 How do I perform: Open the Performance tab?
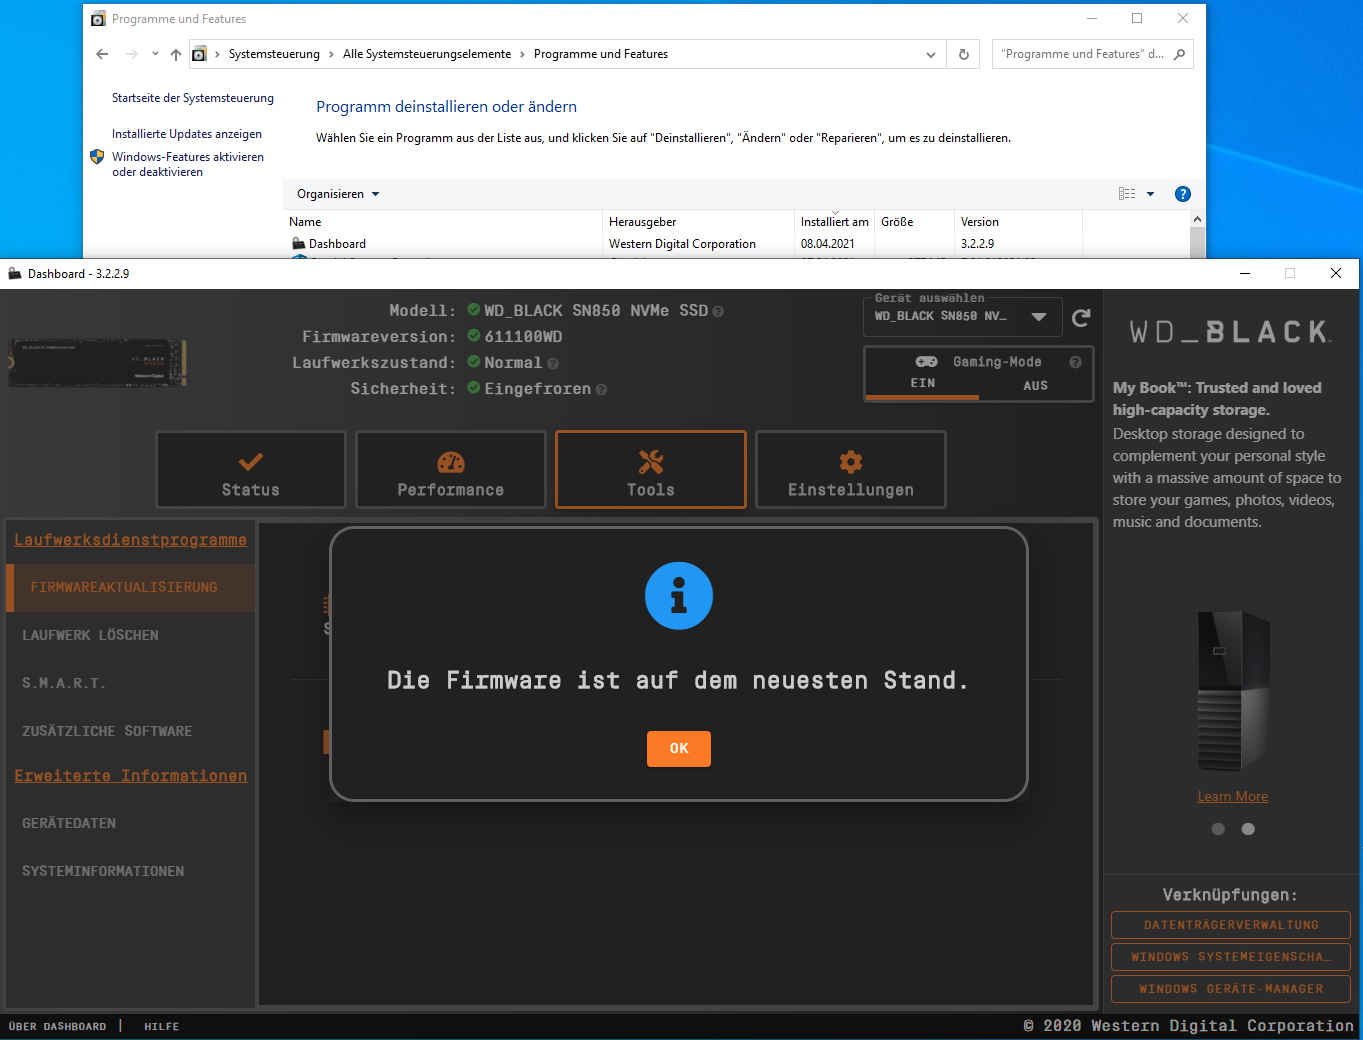coord(451,470)
